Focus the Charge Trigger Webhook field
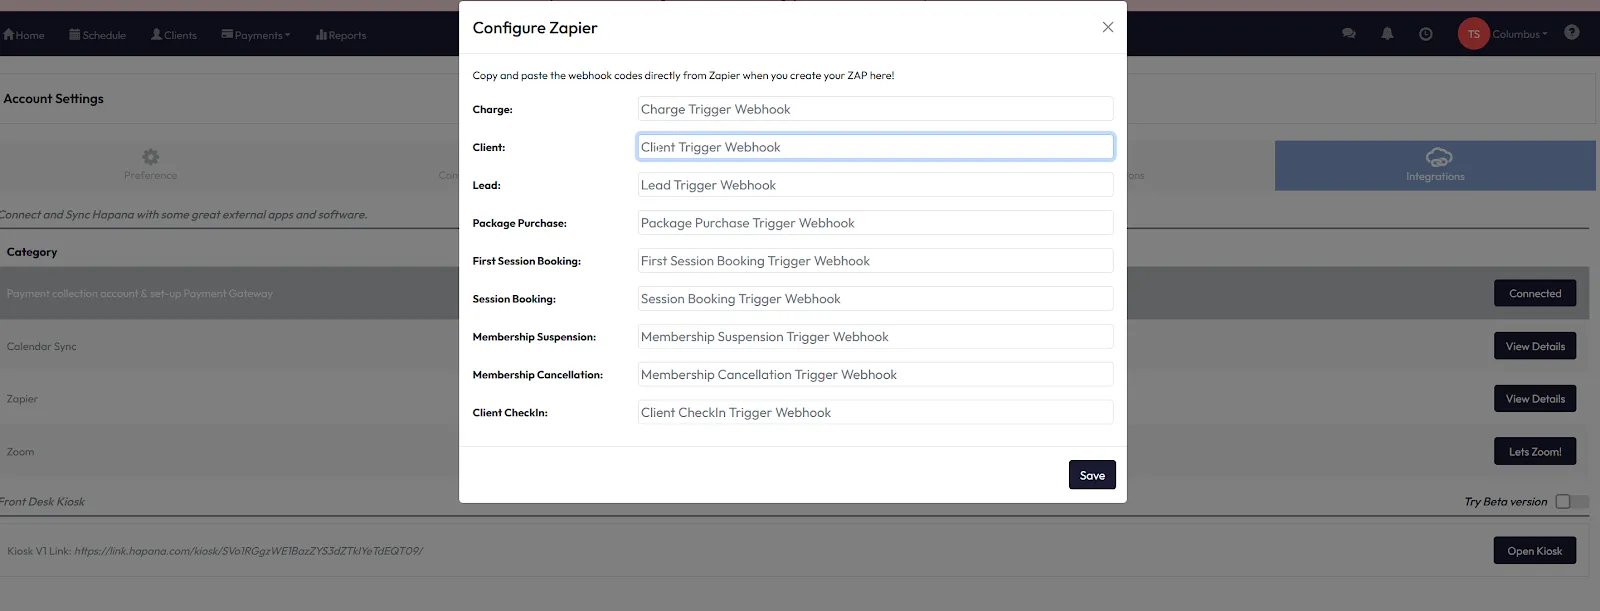 pos(875,109)
